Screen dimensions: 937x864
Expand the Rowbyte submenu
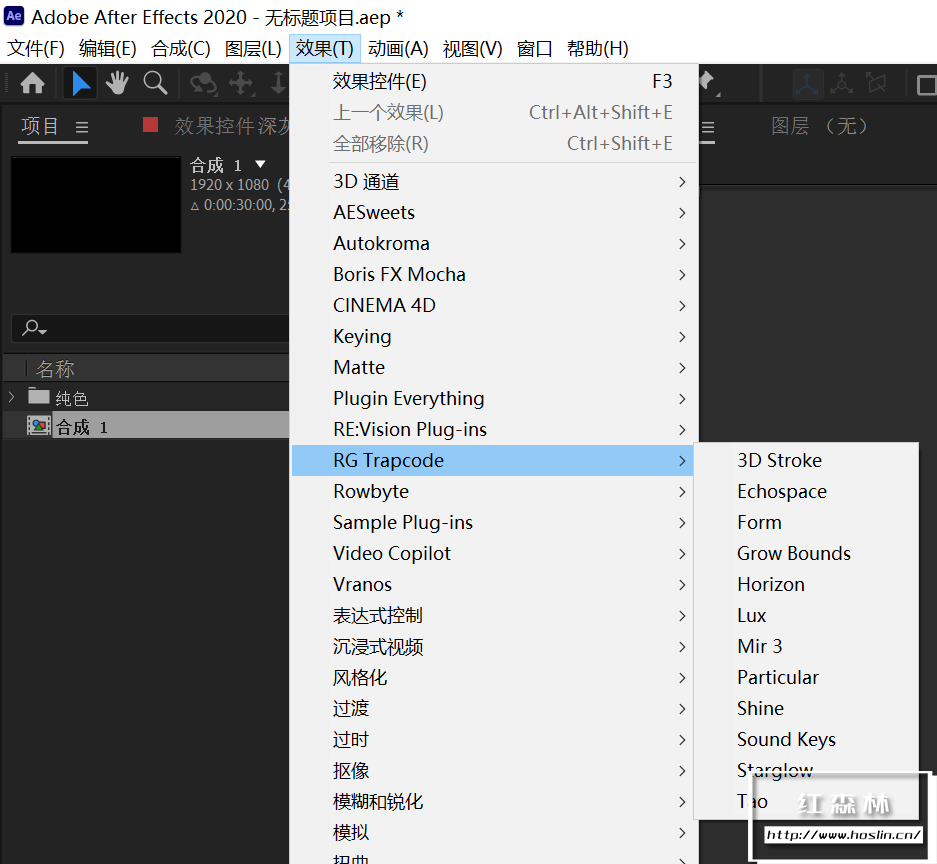coord(494,492)
